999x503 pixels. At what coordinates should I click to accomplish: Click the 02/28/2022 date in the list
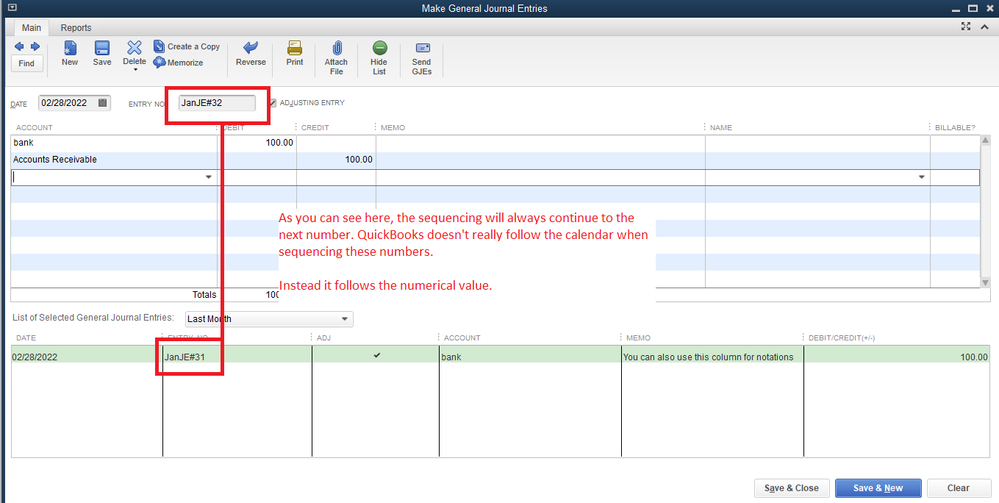click(34, 357)
